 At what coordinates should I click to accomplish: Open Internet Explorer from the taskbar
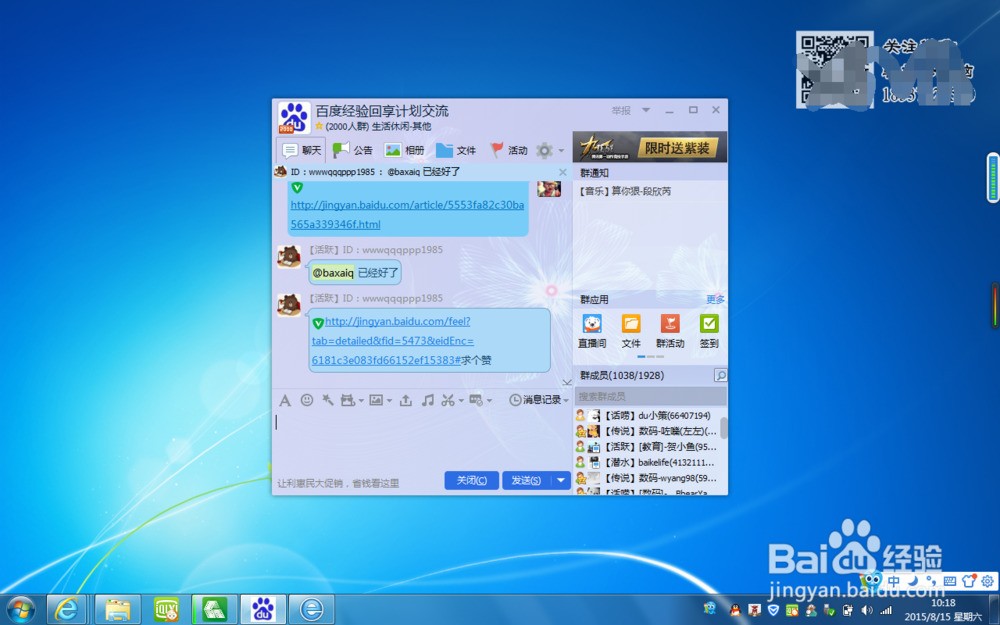click(66, 609)
